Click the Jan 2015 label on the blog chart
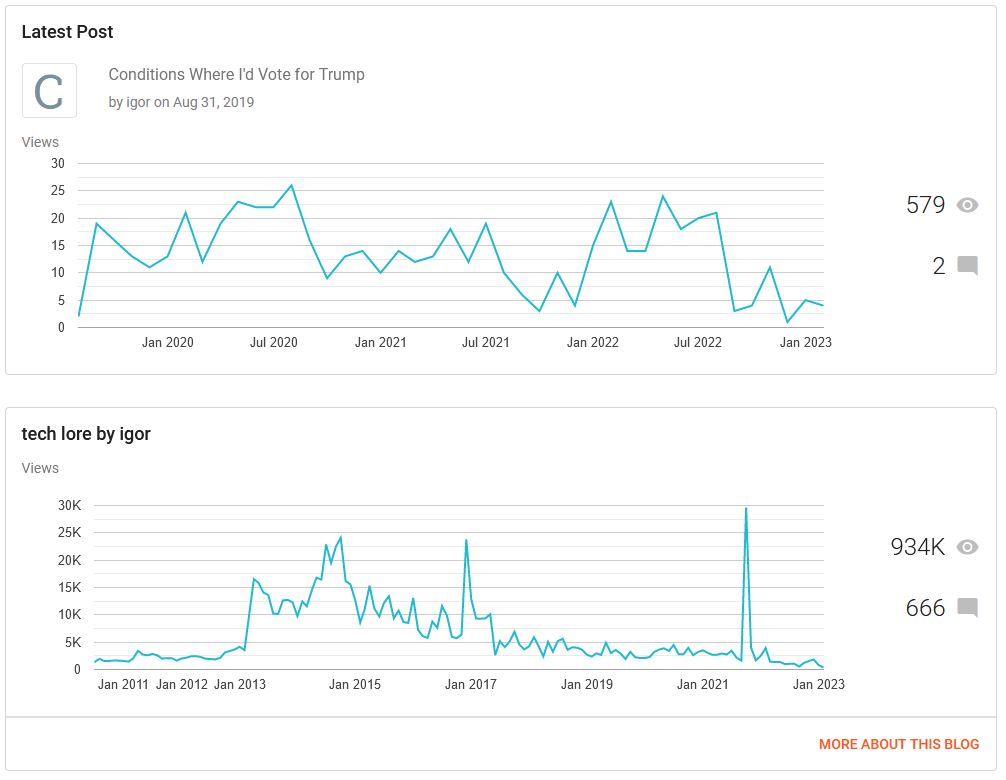1006x780 pixels. click(355, 684)
